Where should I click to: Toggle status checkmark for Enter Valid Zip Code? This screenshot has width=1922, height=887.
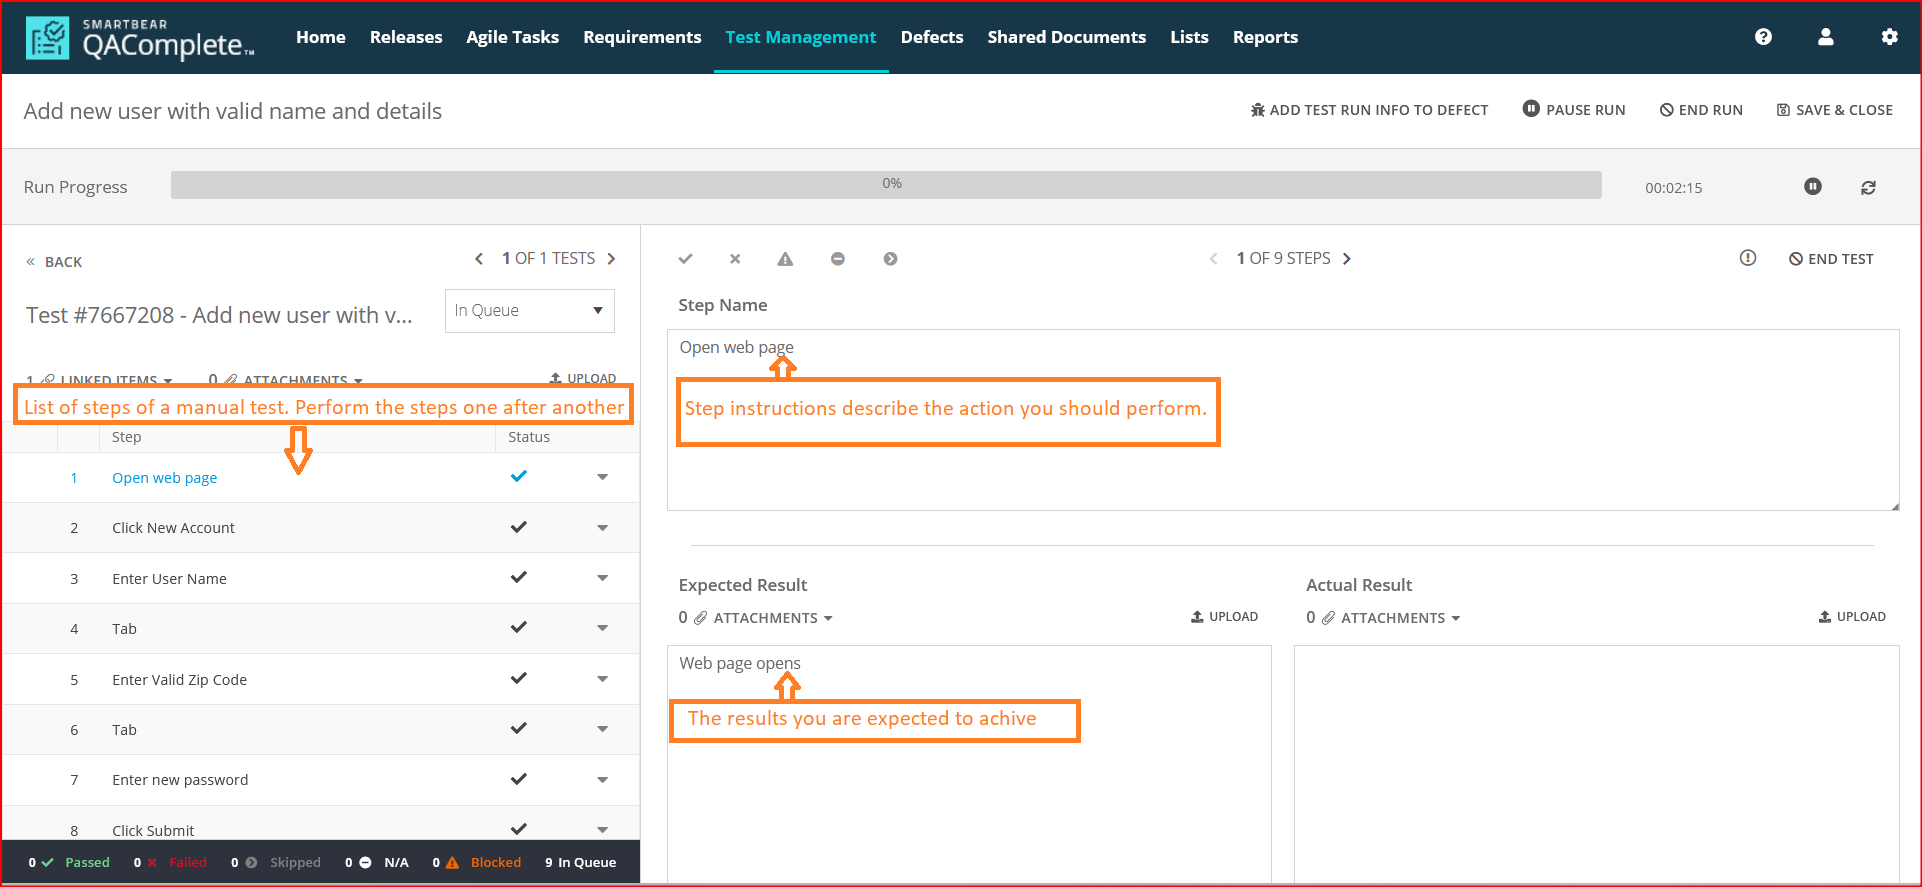(518, 679)
